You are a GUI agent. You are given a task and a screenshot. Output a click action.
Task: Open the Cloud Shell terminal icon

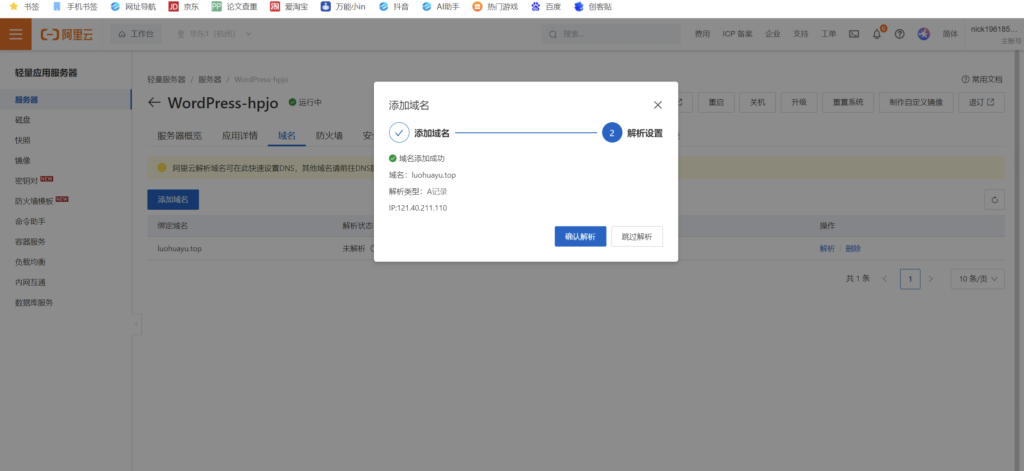[854, 34]
